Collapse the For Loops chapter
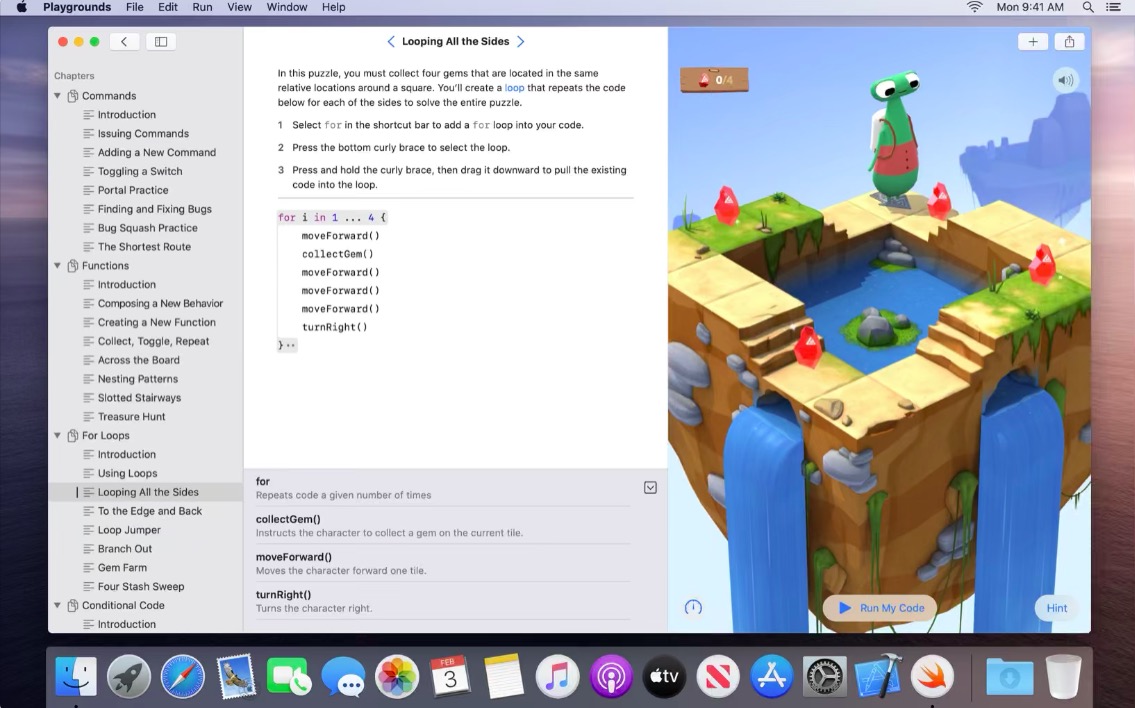The height and width of the screenshot is (708, 1135). click(x=57, y=435)
